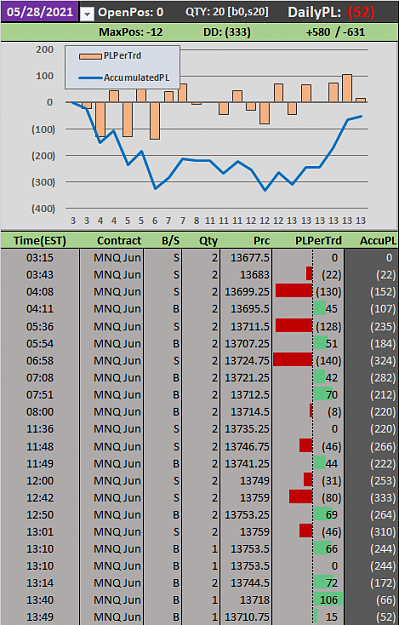This screenshot has width=399, height=625.
Task: Click the 04:08 time cell
Action: point(40,292)
